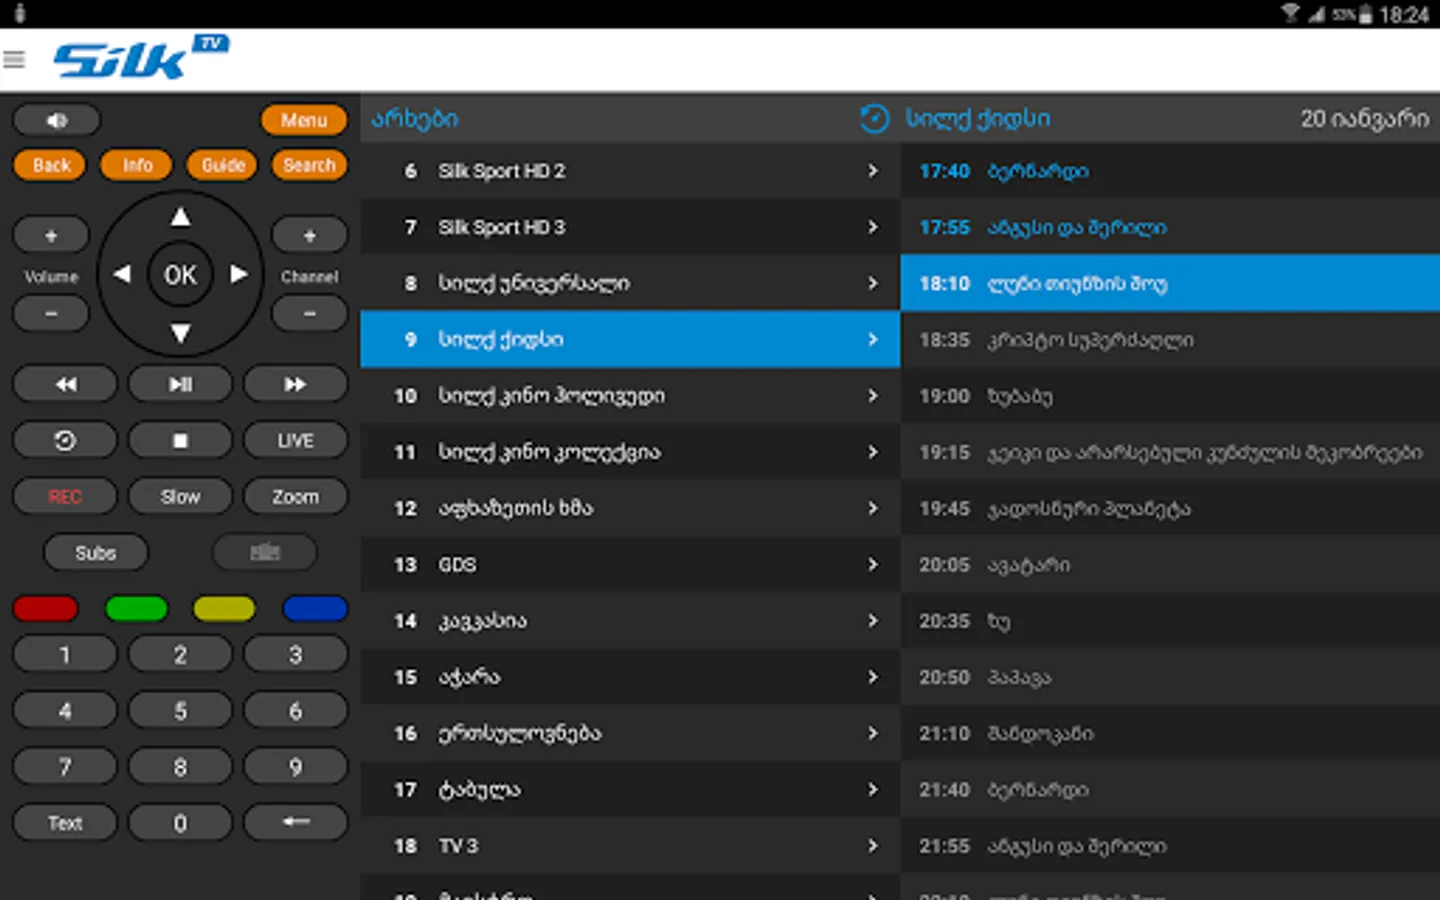Toggle recording with the REC button

(x=65, y=497)
